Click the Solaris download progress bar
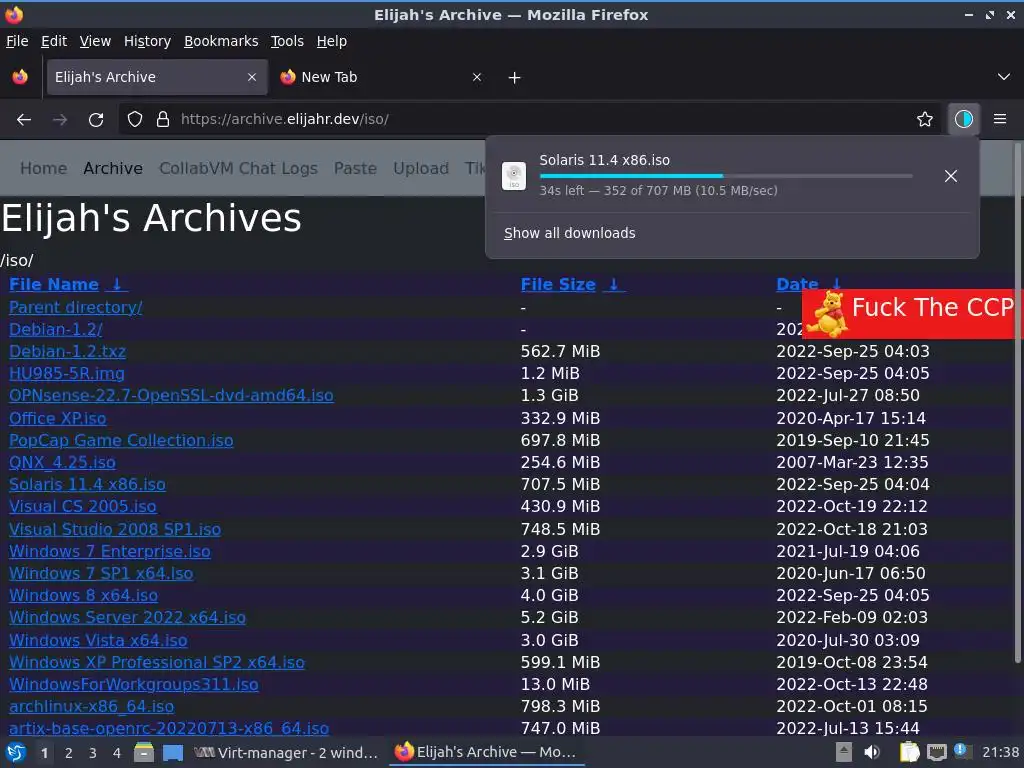Screen dimensions: 1024x768 tap(726, 176)
